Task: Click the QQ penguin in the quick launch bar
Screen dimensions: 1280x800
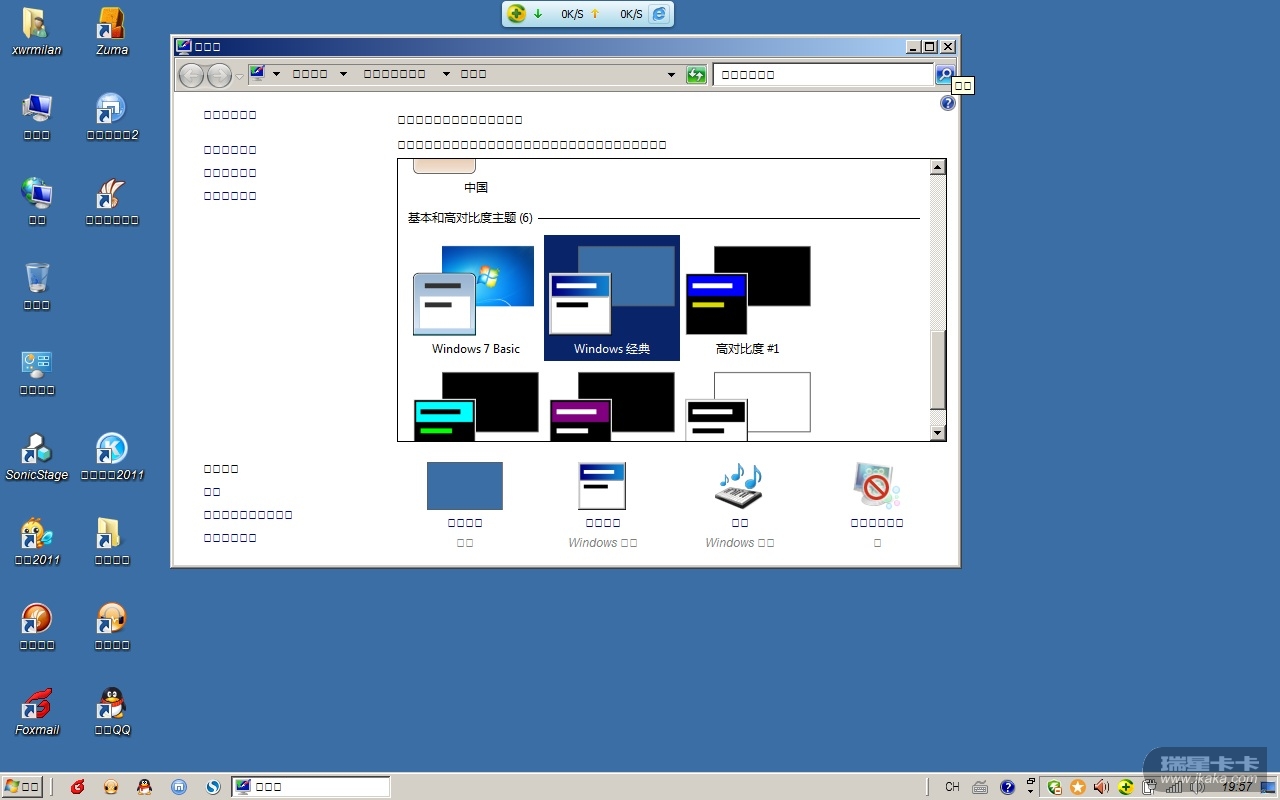Action: pyautogui.click(x=144, y=787)
